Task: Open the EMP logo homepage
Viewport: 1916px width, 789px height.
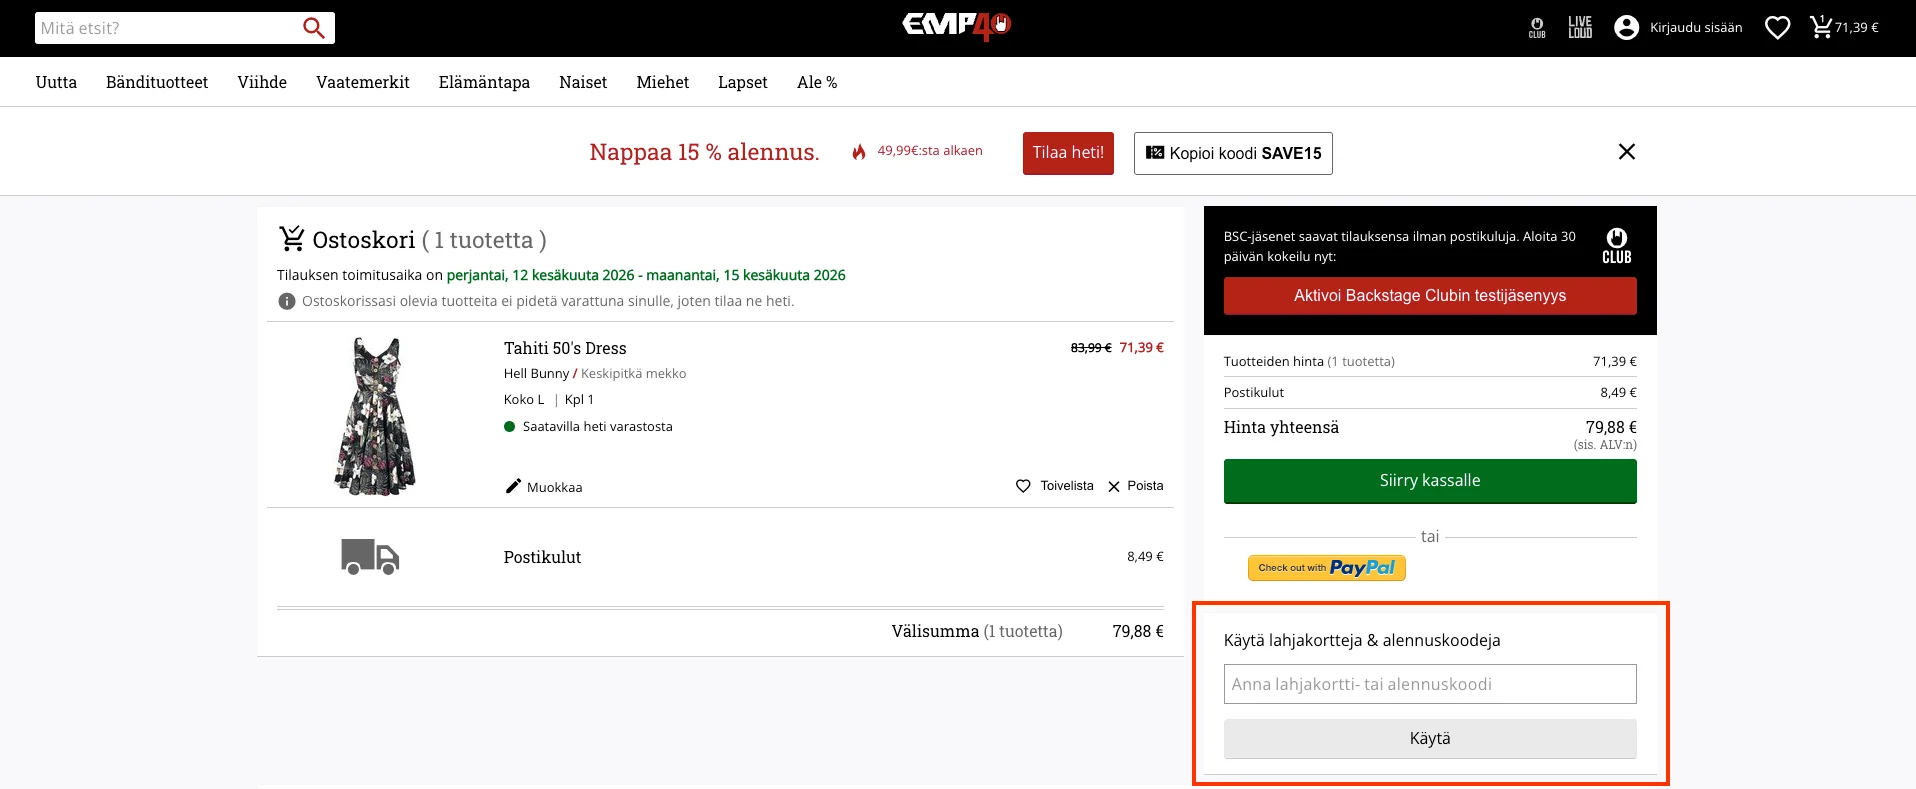Action: click(x=957, y=26)
